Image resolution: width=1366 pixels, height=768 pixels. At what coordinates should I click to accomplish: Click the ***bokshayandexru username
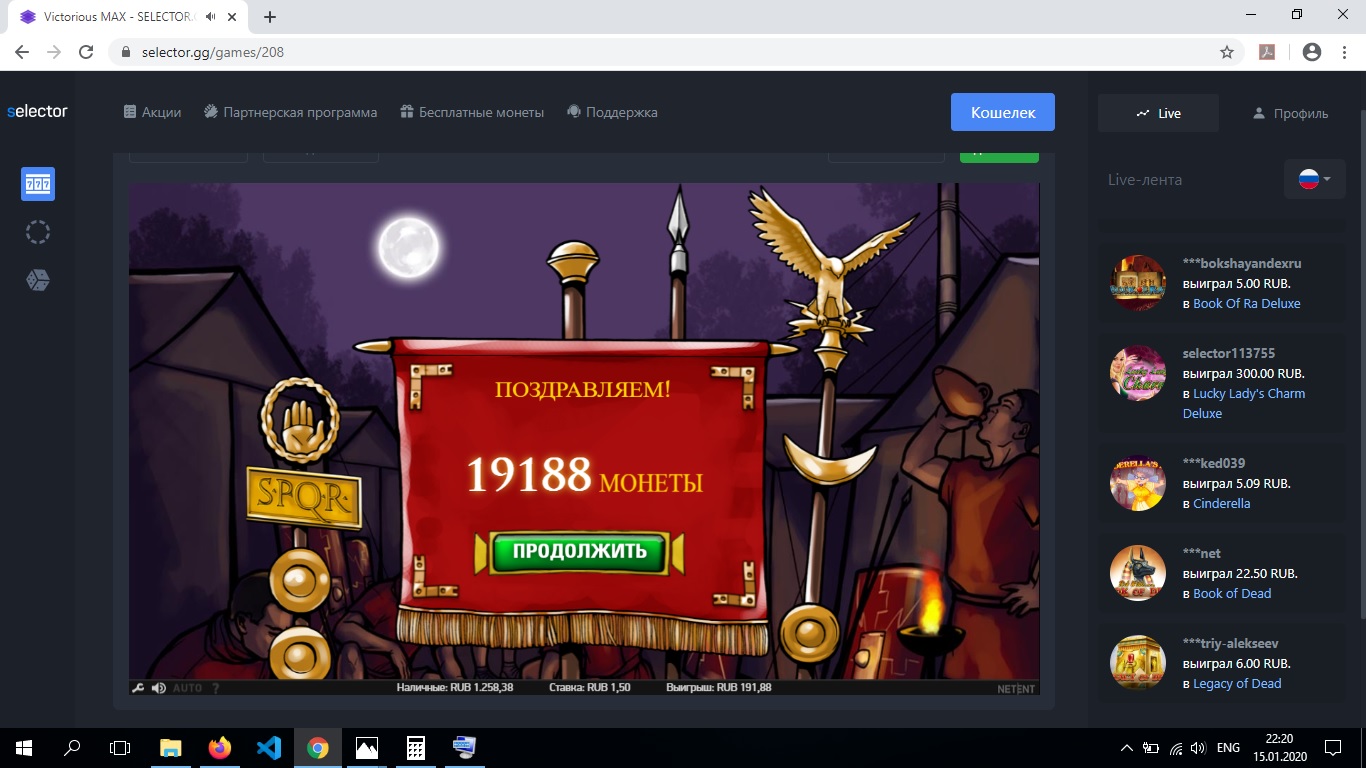[1242, 263]
